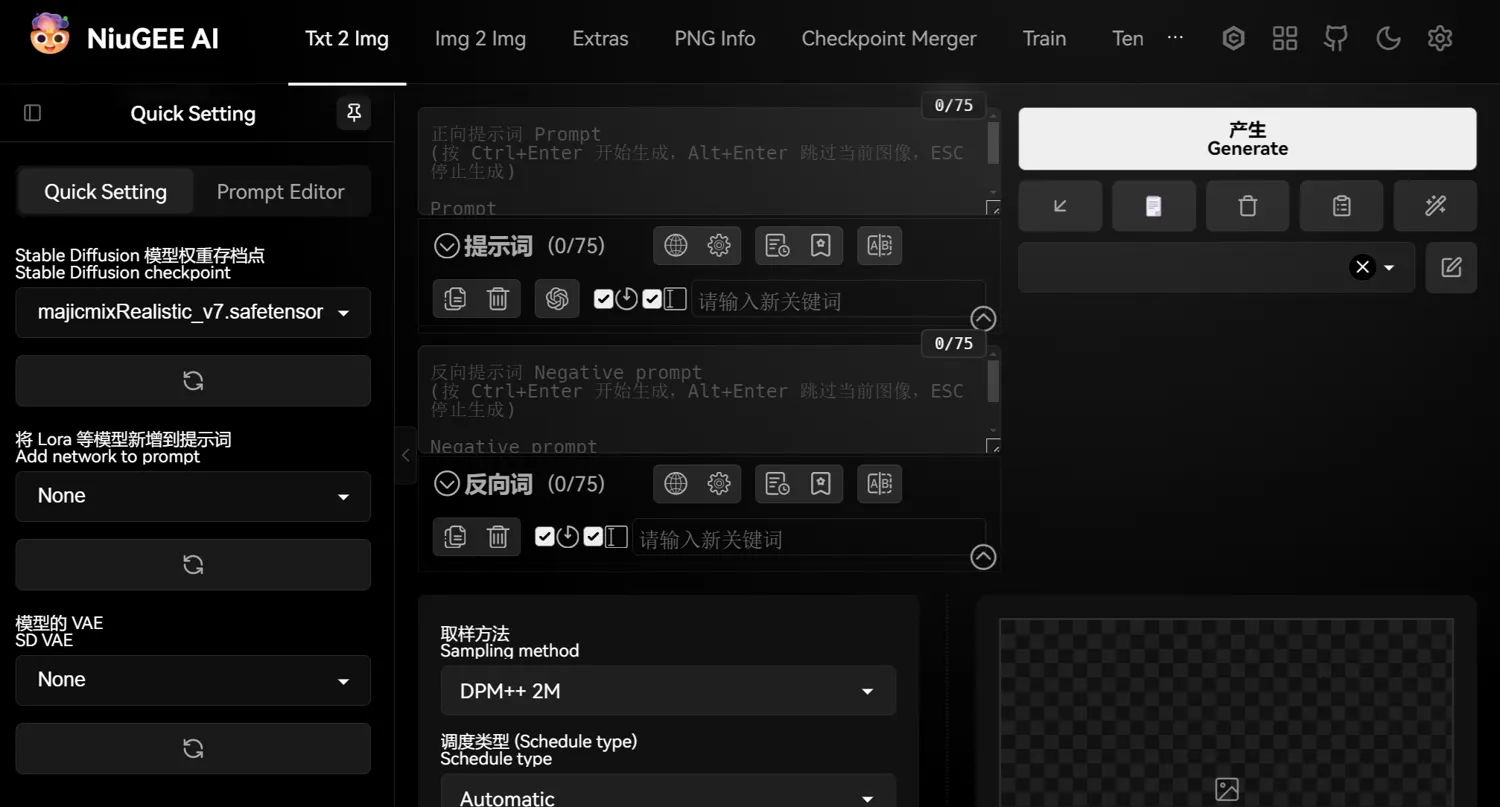Viewport: 1500px width, 807px height.
Task: Click the clipboard list icon below Generate
Action: 1342,206
